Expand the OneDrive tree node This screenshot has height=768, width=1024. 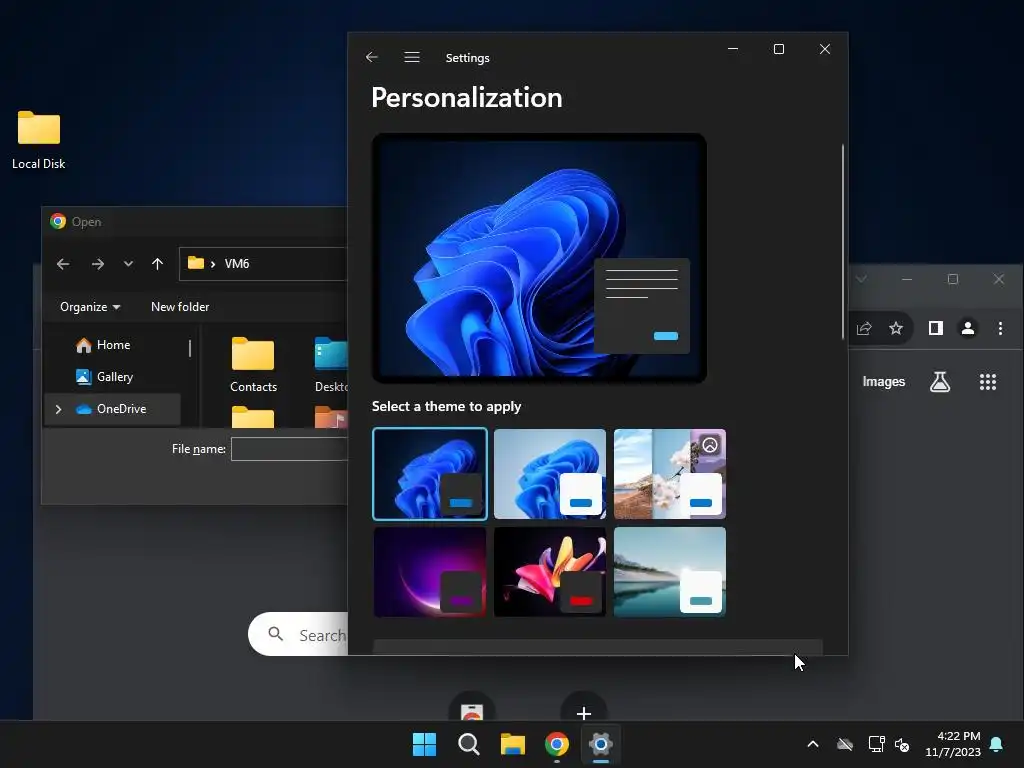(59, 409)
